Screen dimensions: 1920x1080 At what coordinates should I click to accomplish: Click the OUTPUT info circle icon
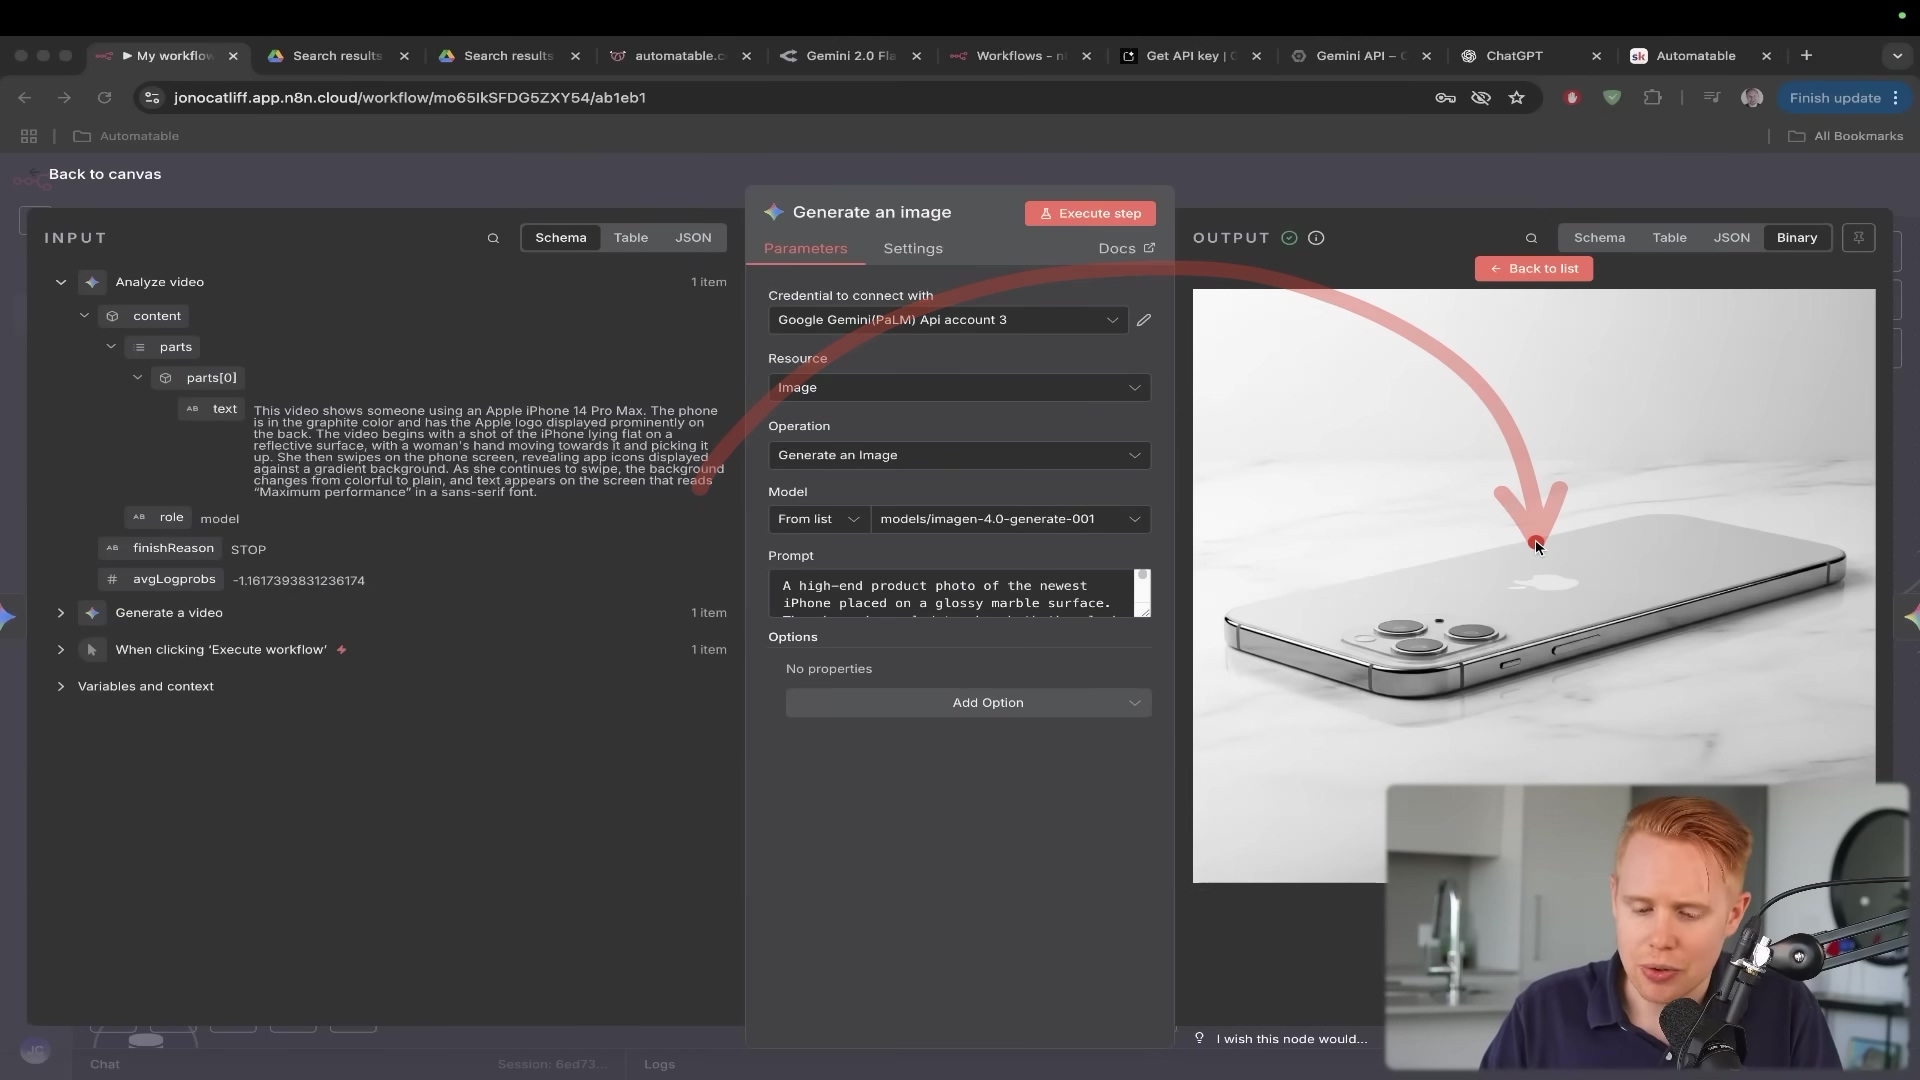tap(1316, 238)
